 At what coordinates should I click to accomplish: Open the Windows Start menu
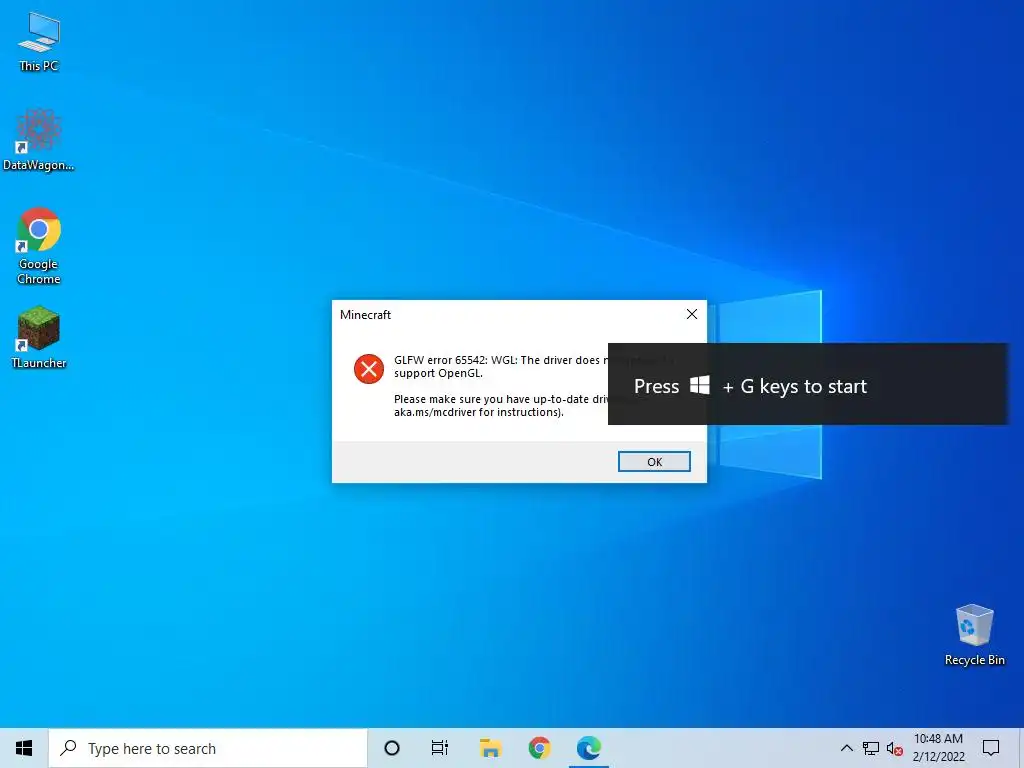click(x=24, y=748)
